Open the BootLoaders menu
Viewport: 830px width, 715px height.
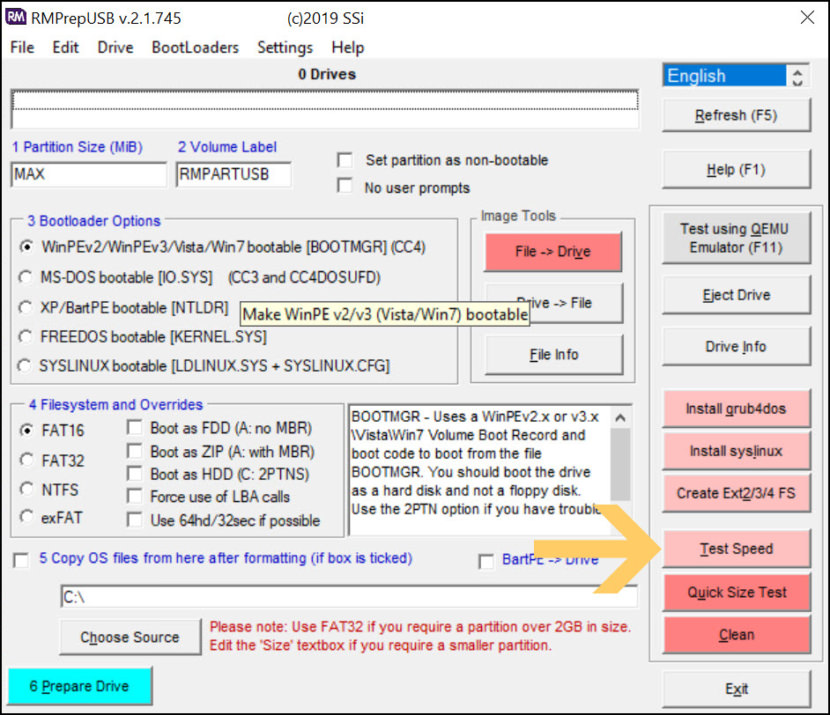196,47
